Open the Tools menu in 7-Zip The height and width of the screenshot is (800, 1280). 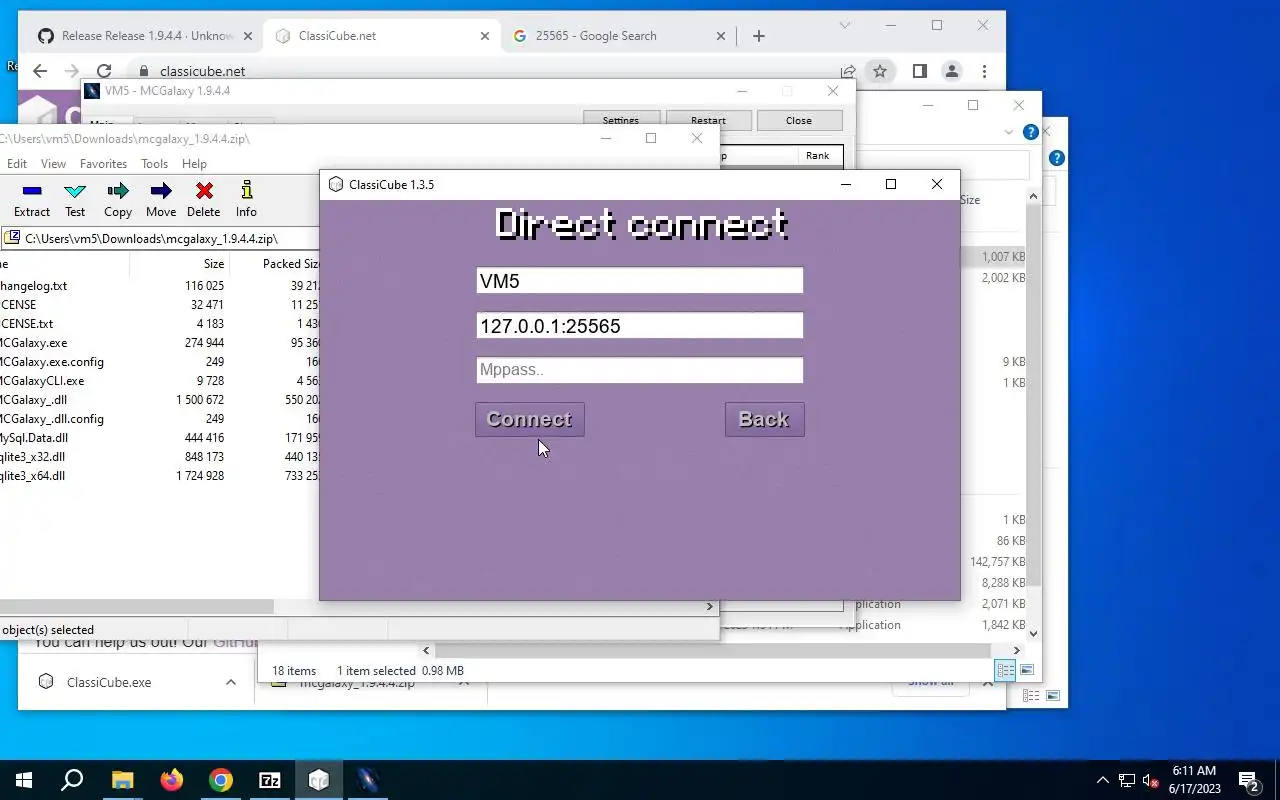point(154,163)
